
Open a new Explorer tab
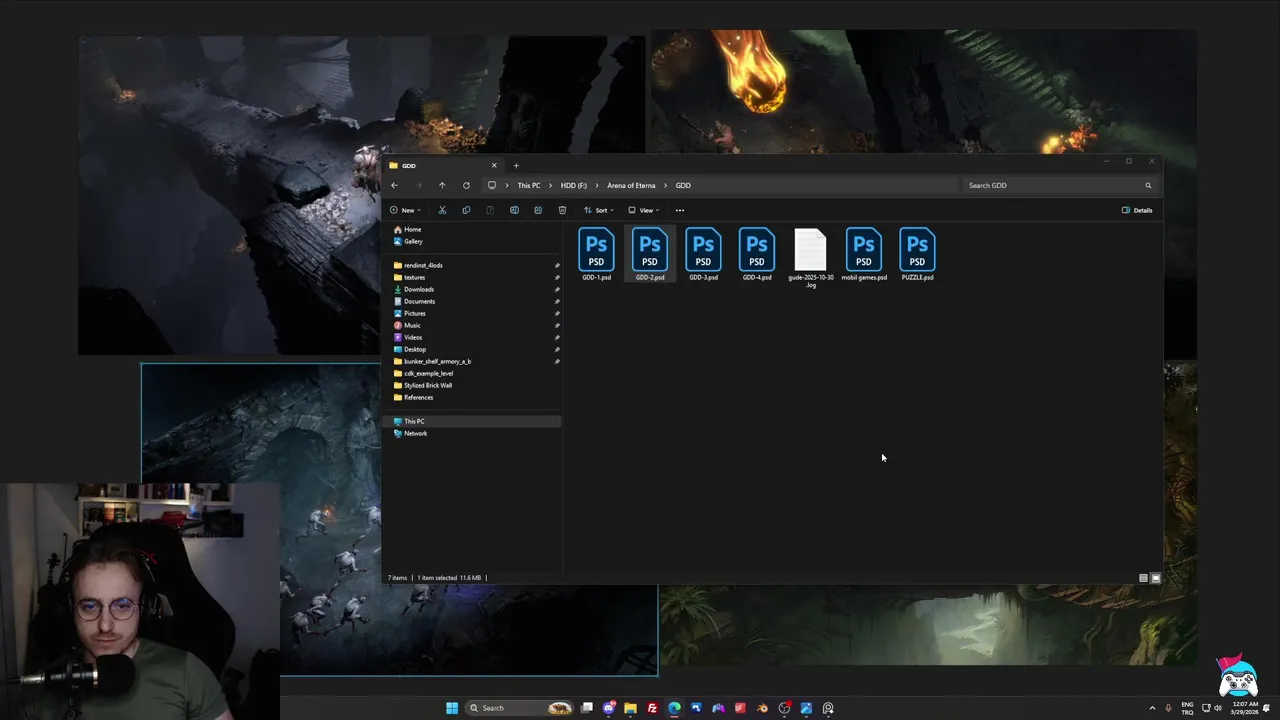[516, 165]
